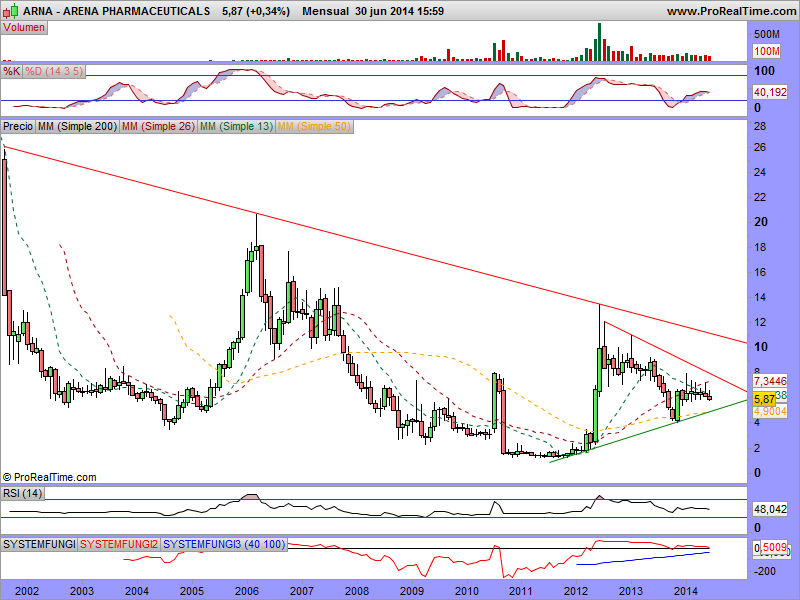Click the -200 scale label

coord(764,571)
